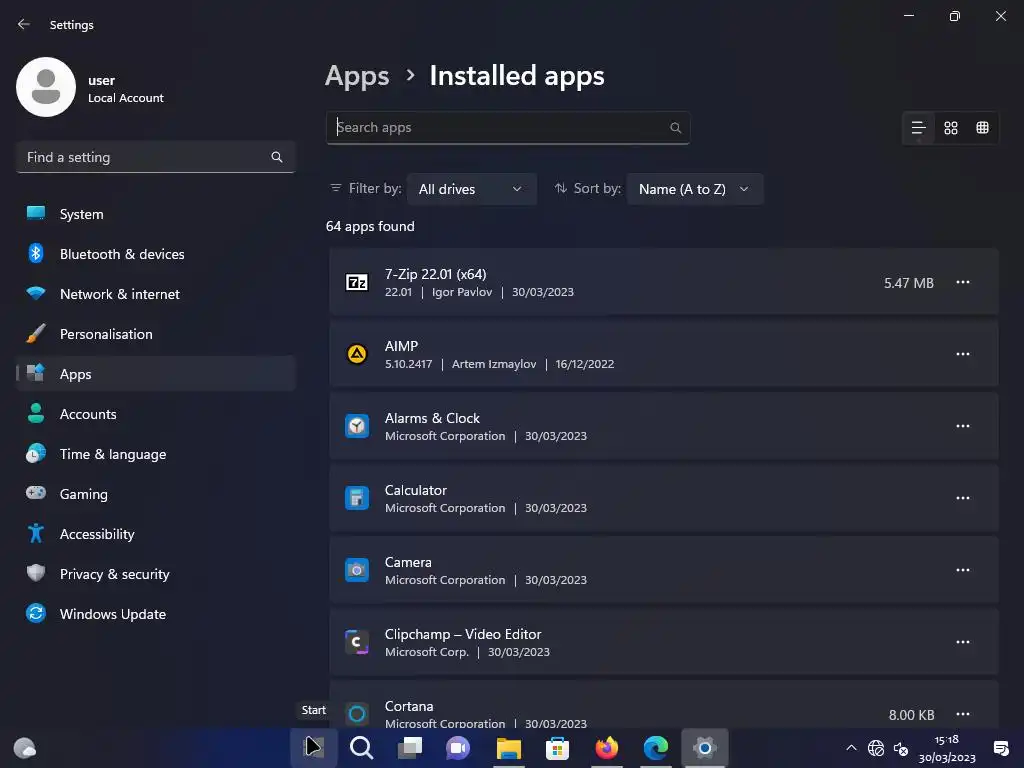Open the clock showing 15:18
Image resolution: width=1024 pixels, height=768 pixels.
tap(947, 748)
